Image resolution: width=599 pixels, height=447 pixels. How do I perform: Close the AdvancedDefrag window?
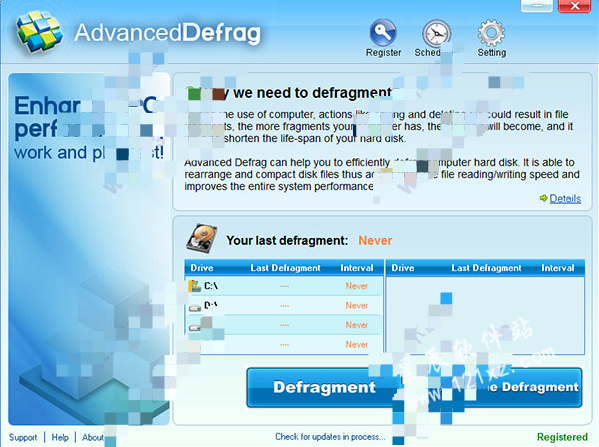coord(575,6)
